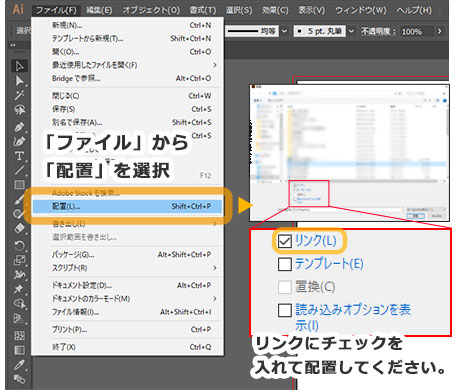
Task: Select the Eyedropper tool
Action: 19,365
